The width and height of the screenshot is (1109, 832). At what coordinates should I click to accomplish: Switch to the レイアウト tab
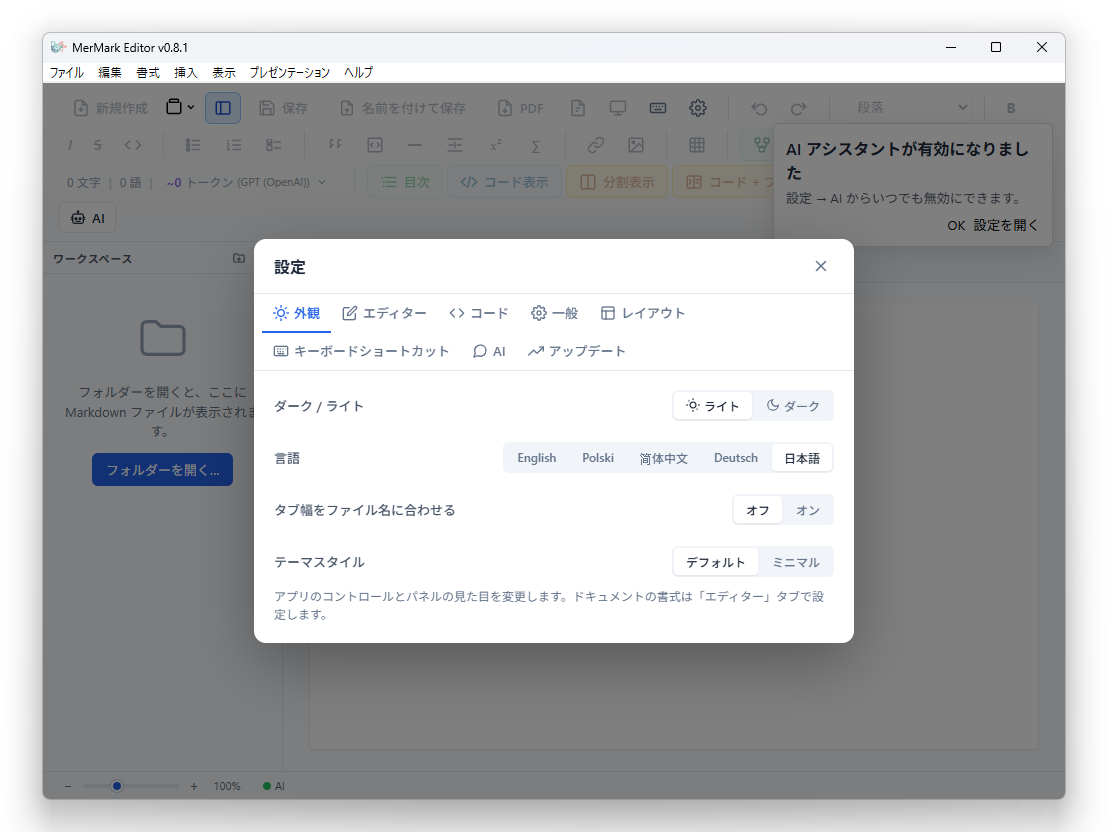[642, 313]
